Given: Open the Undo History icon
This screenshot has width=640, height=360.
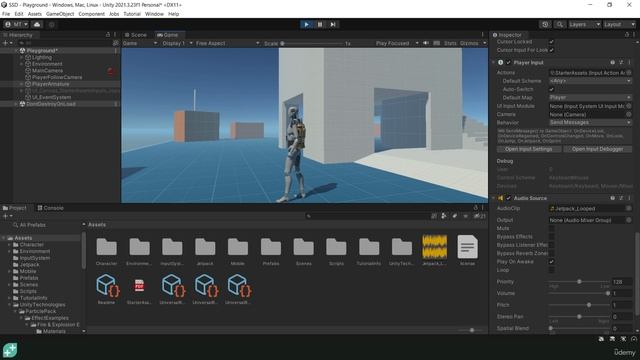Looking at the screenshot, I should click(x=545, y=24).
